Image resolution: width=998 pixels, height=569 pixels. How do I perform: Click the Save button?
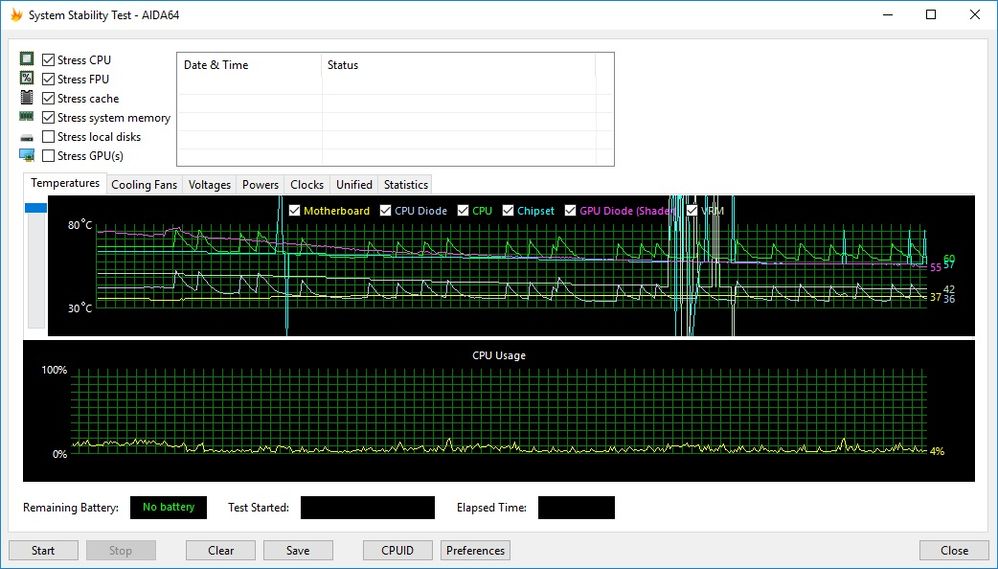point(298,551)
